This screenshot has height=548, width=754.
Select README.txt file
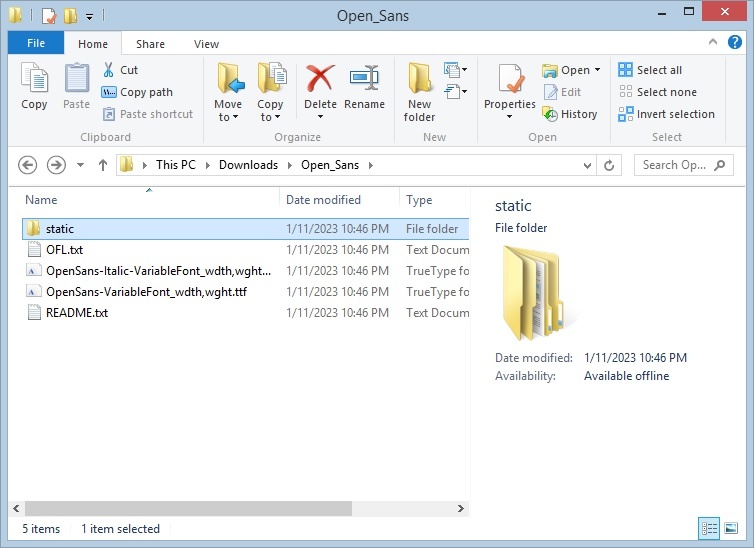(x=245, y=313)
